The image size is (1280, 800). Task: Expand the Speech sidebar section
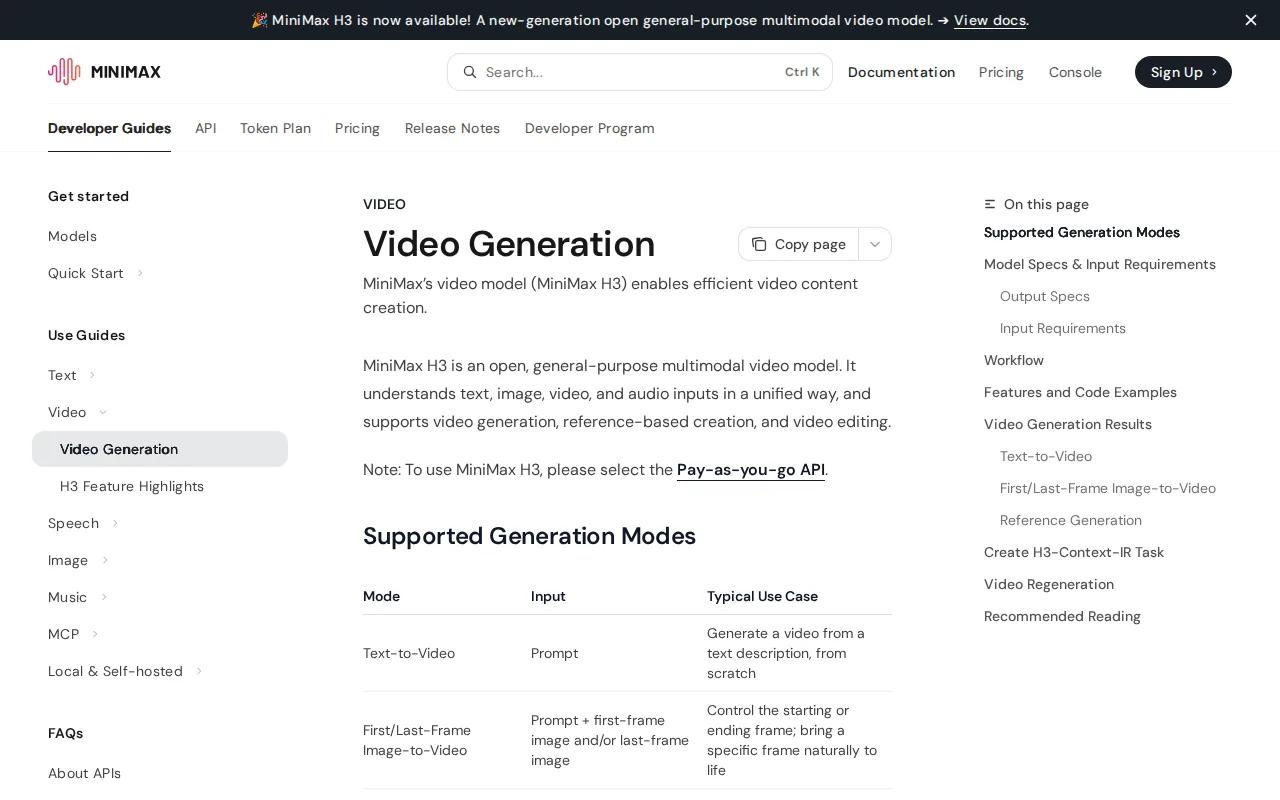tap(115, 523)
